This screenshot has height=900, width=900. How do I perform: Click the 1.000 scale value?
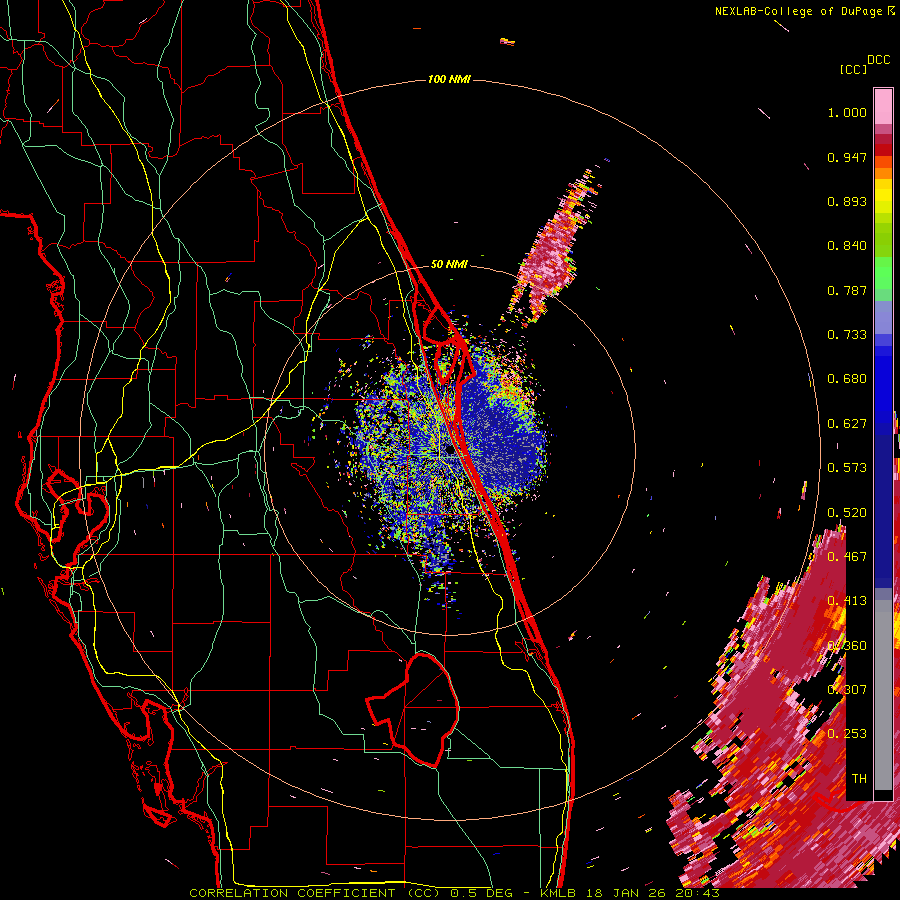[x=847, y=112]
